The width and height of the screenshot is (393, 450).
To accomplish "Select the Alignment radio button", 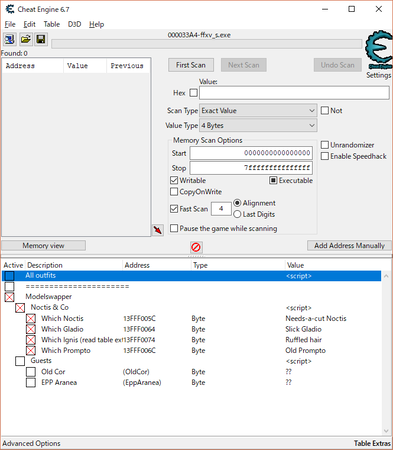I will pos(237,203).
